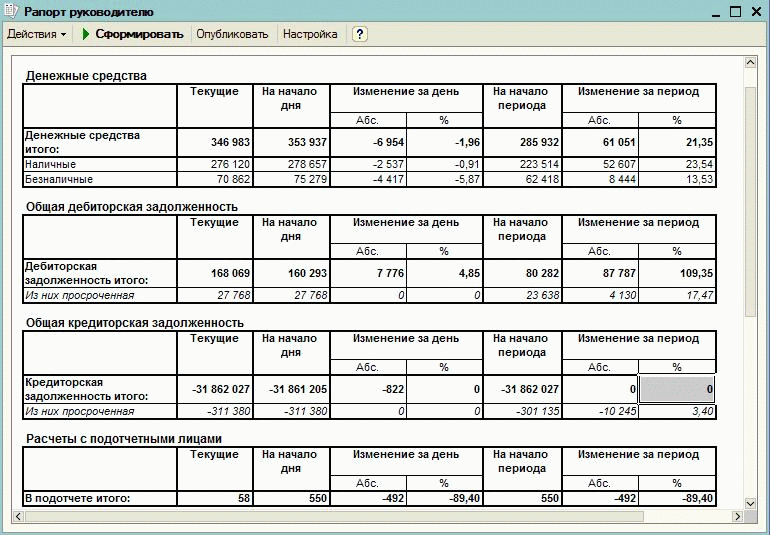Click the vertical scrollbar thumb
The image size is (770, 535).
(750, 190)
